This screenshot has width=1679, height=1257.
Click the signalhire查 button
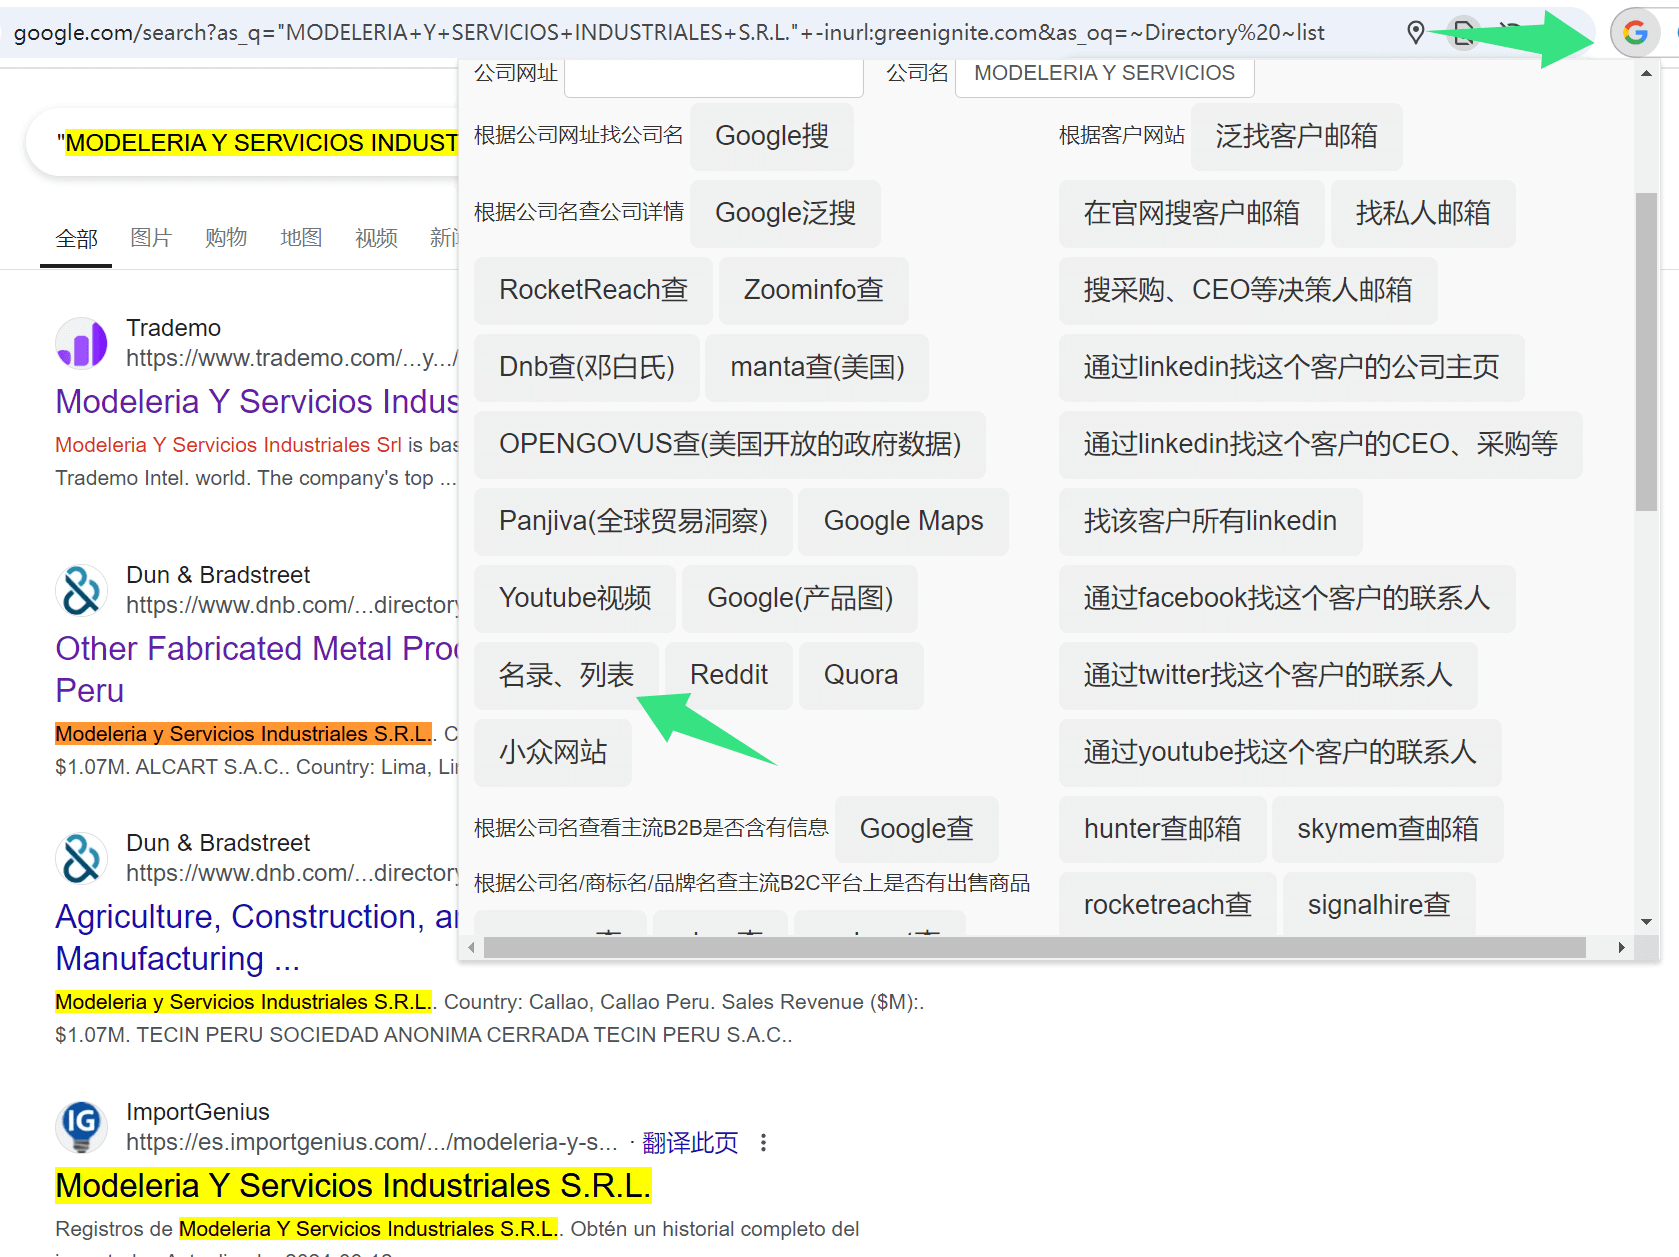[x=1379, y=905]
